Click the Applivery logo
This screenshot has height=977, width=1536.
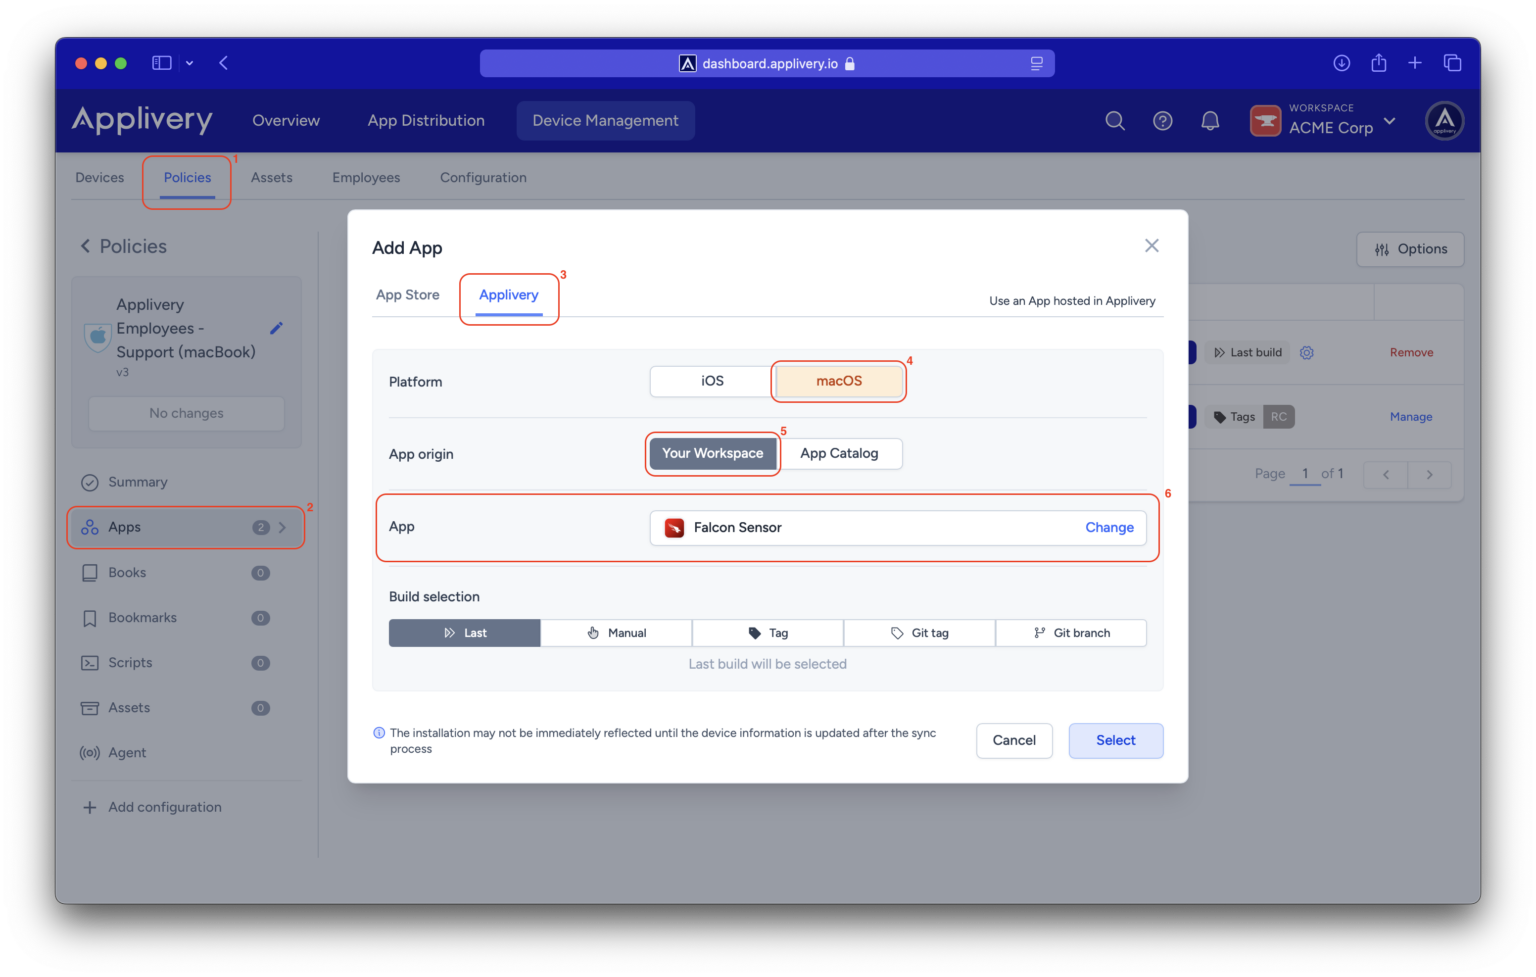coord(141,119)
